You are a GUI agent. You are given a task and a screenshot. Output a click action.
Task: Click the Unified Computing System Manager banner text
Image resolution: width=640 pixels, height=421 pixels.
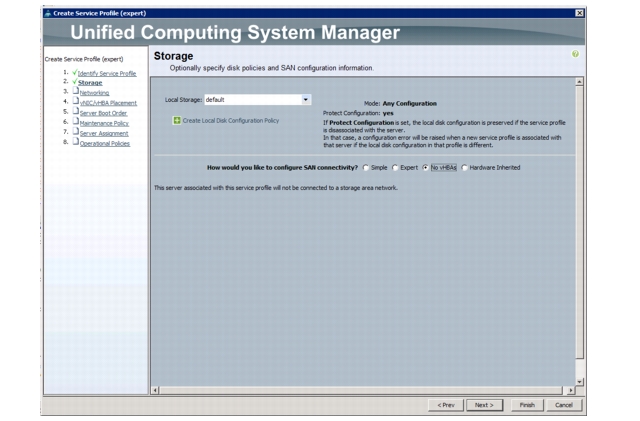[x=235, y=32]
